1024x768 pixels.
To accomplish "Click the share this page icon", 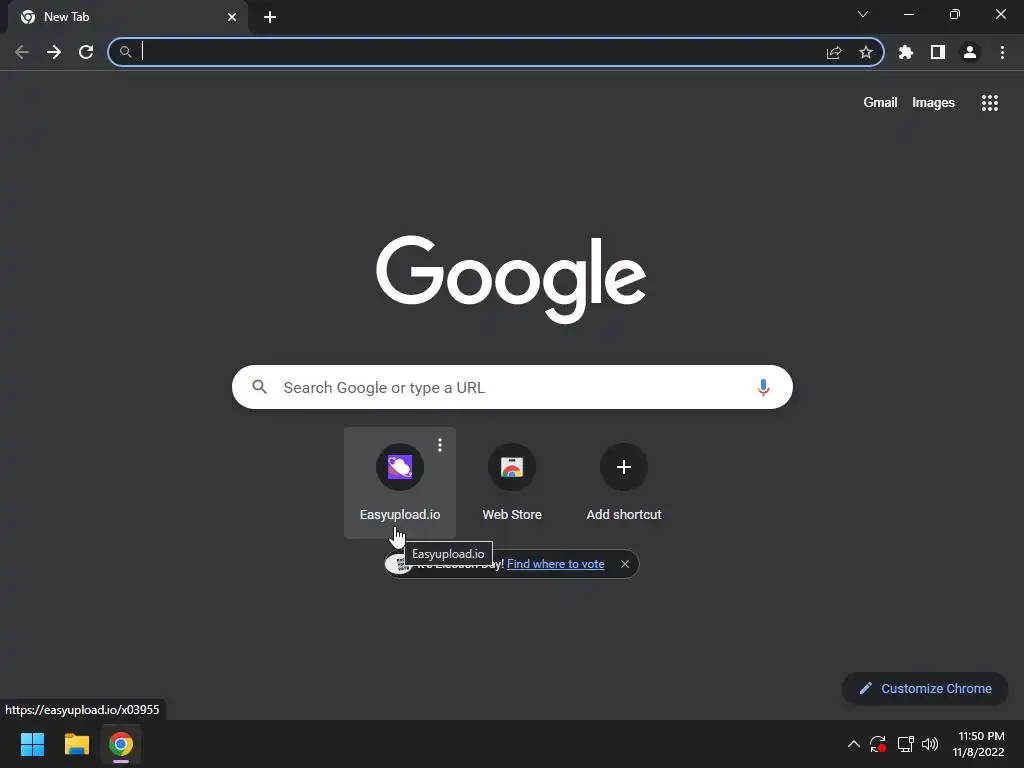I will (x=834, y=52).
